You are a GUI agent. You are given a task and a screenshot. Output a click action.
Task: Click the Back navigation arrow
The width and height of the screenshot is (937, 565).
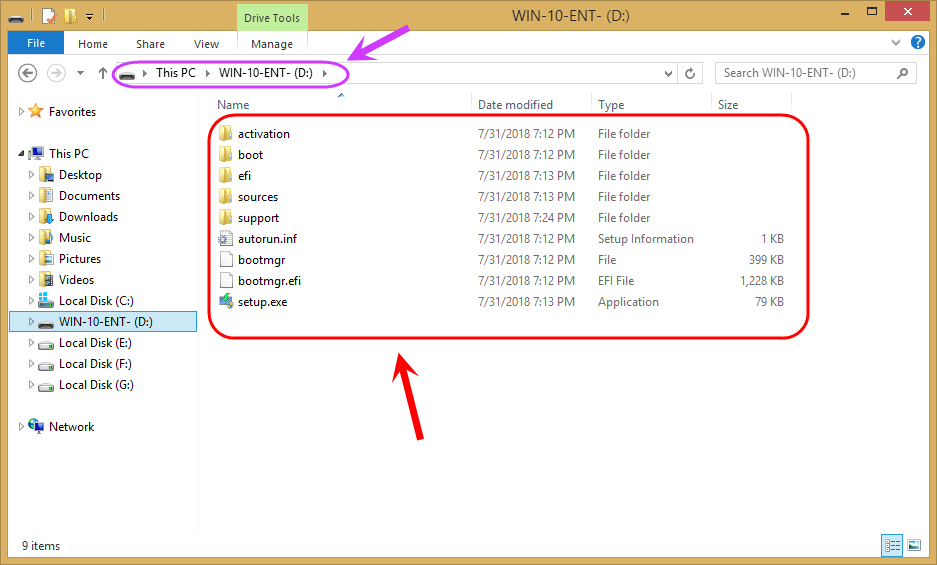(x=27, y=73)
